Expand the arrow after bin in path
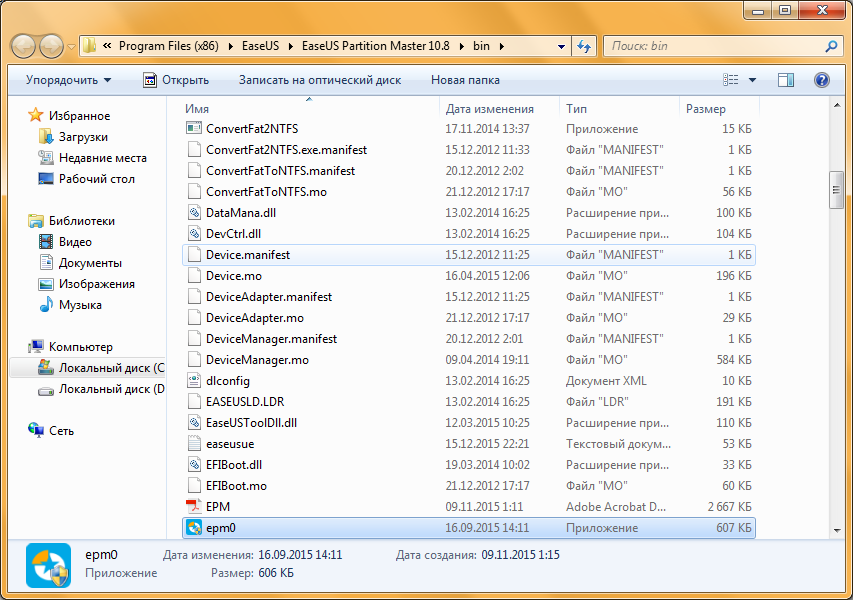The width and height of the screenshot is (853, 600). point(502,46)
